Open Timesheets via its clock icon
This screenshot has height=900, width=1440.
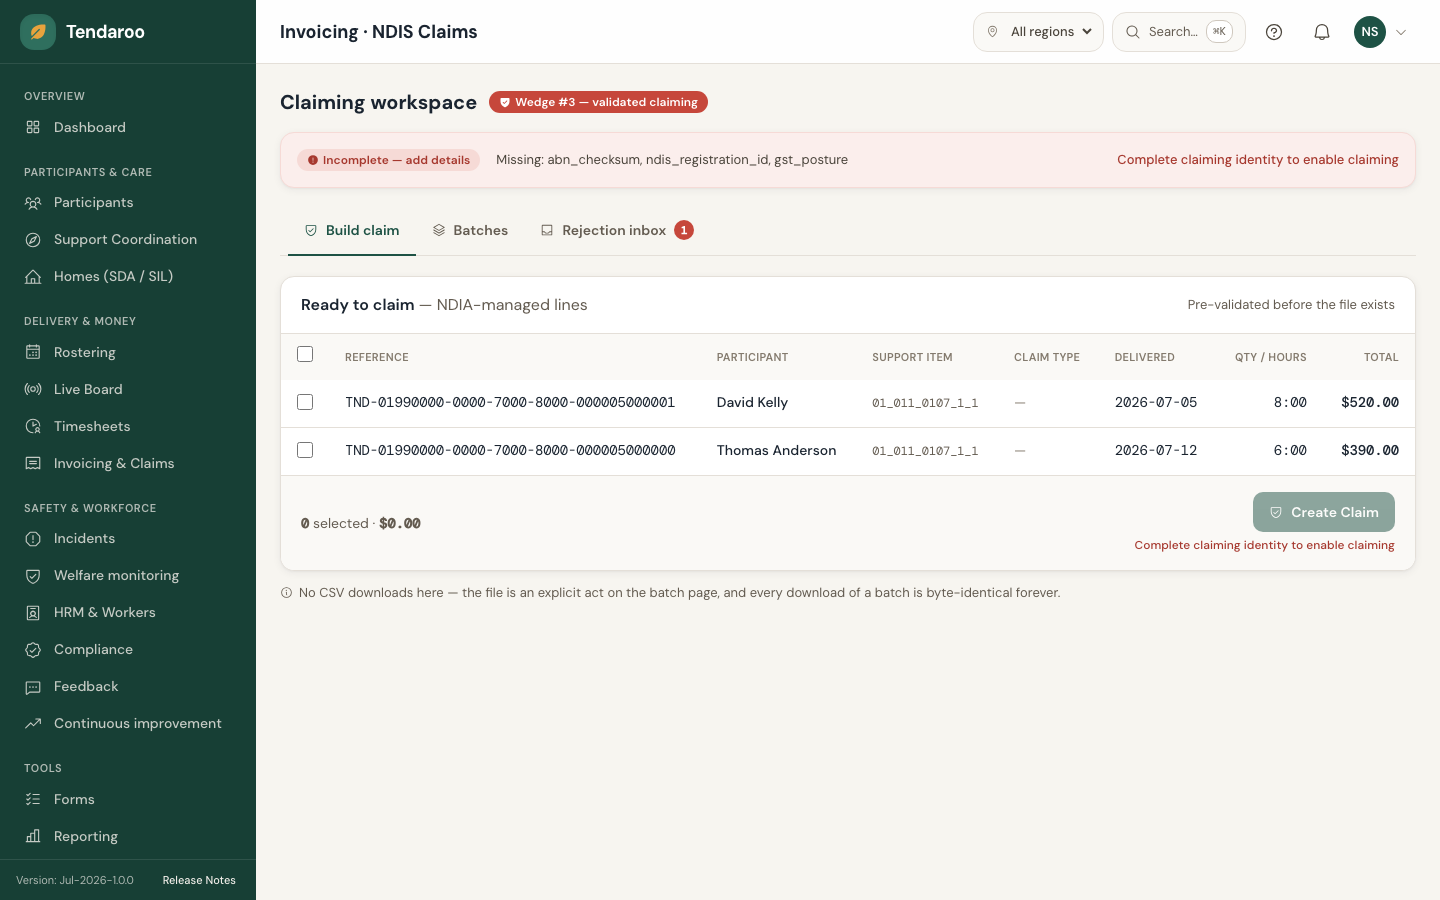pos(33,427)
